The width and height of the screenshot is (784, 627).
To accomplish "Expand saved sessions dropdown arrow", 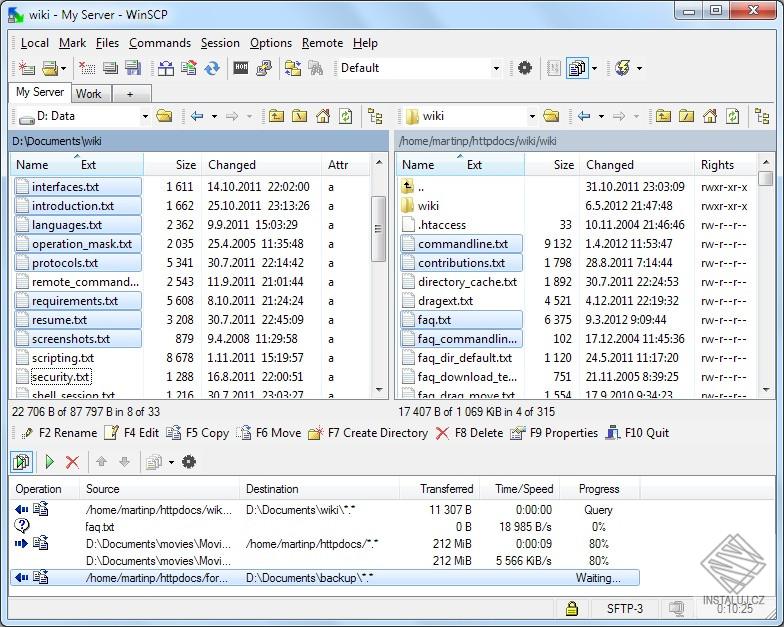I will (x=64, y=68).
